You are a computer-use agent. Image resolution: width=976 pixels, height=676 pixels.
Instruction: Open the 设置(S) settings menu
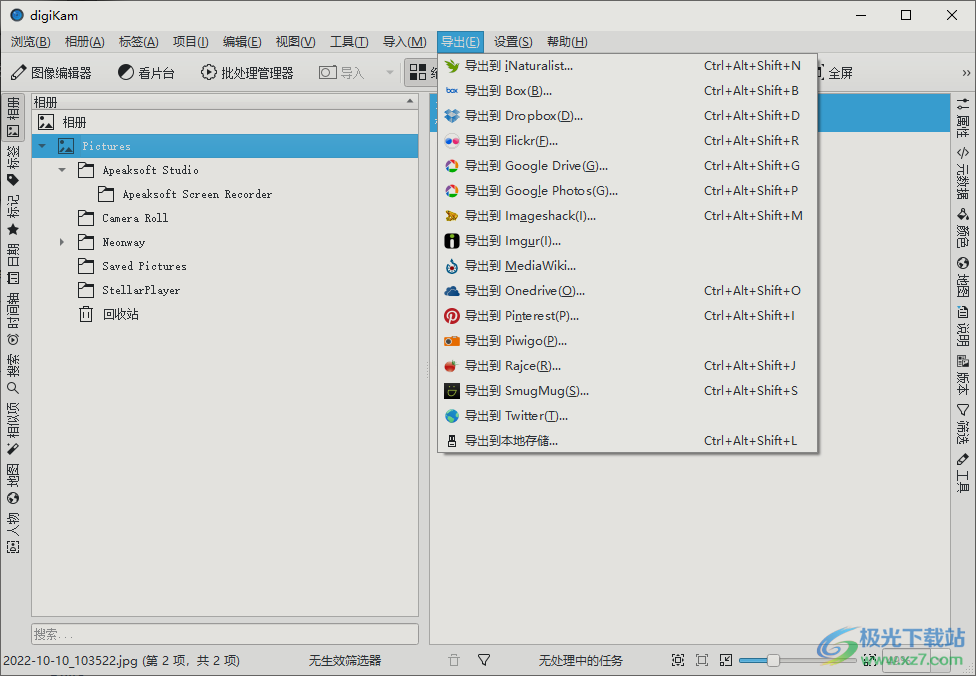(x=513, y=41)
